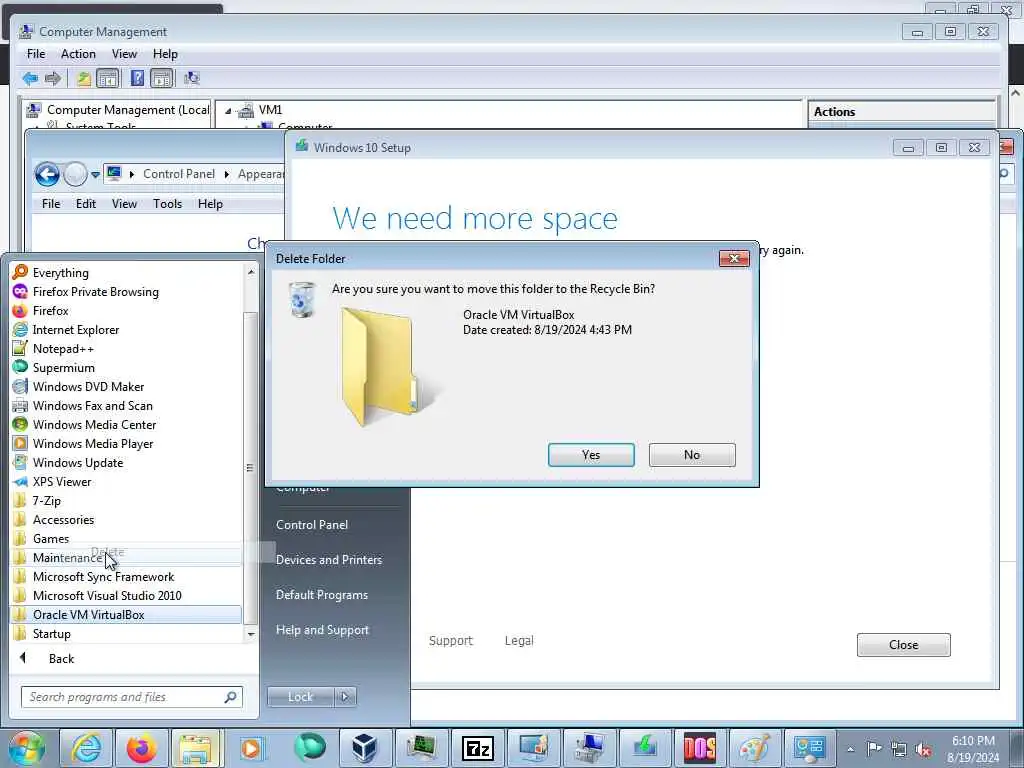Click the Back arrow in Computer Management toolbar

pyautogui.click(x=30, y=78)
